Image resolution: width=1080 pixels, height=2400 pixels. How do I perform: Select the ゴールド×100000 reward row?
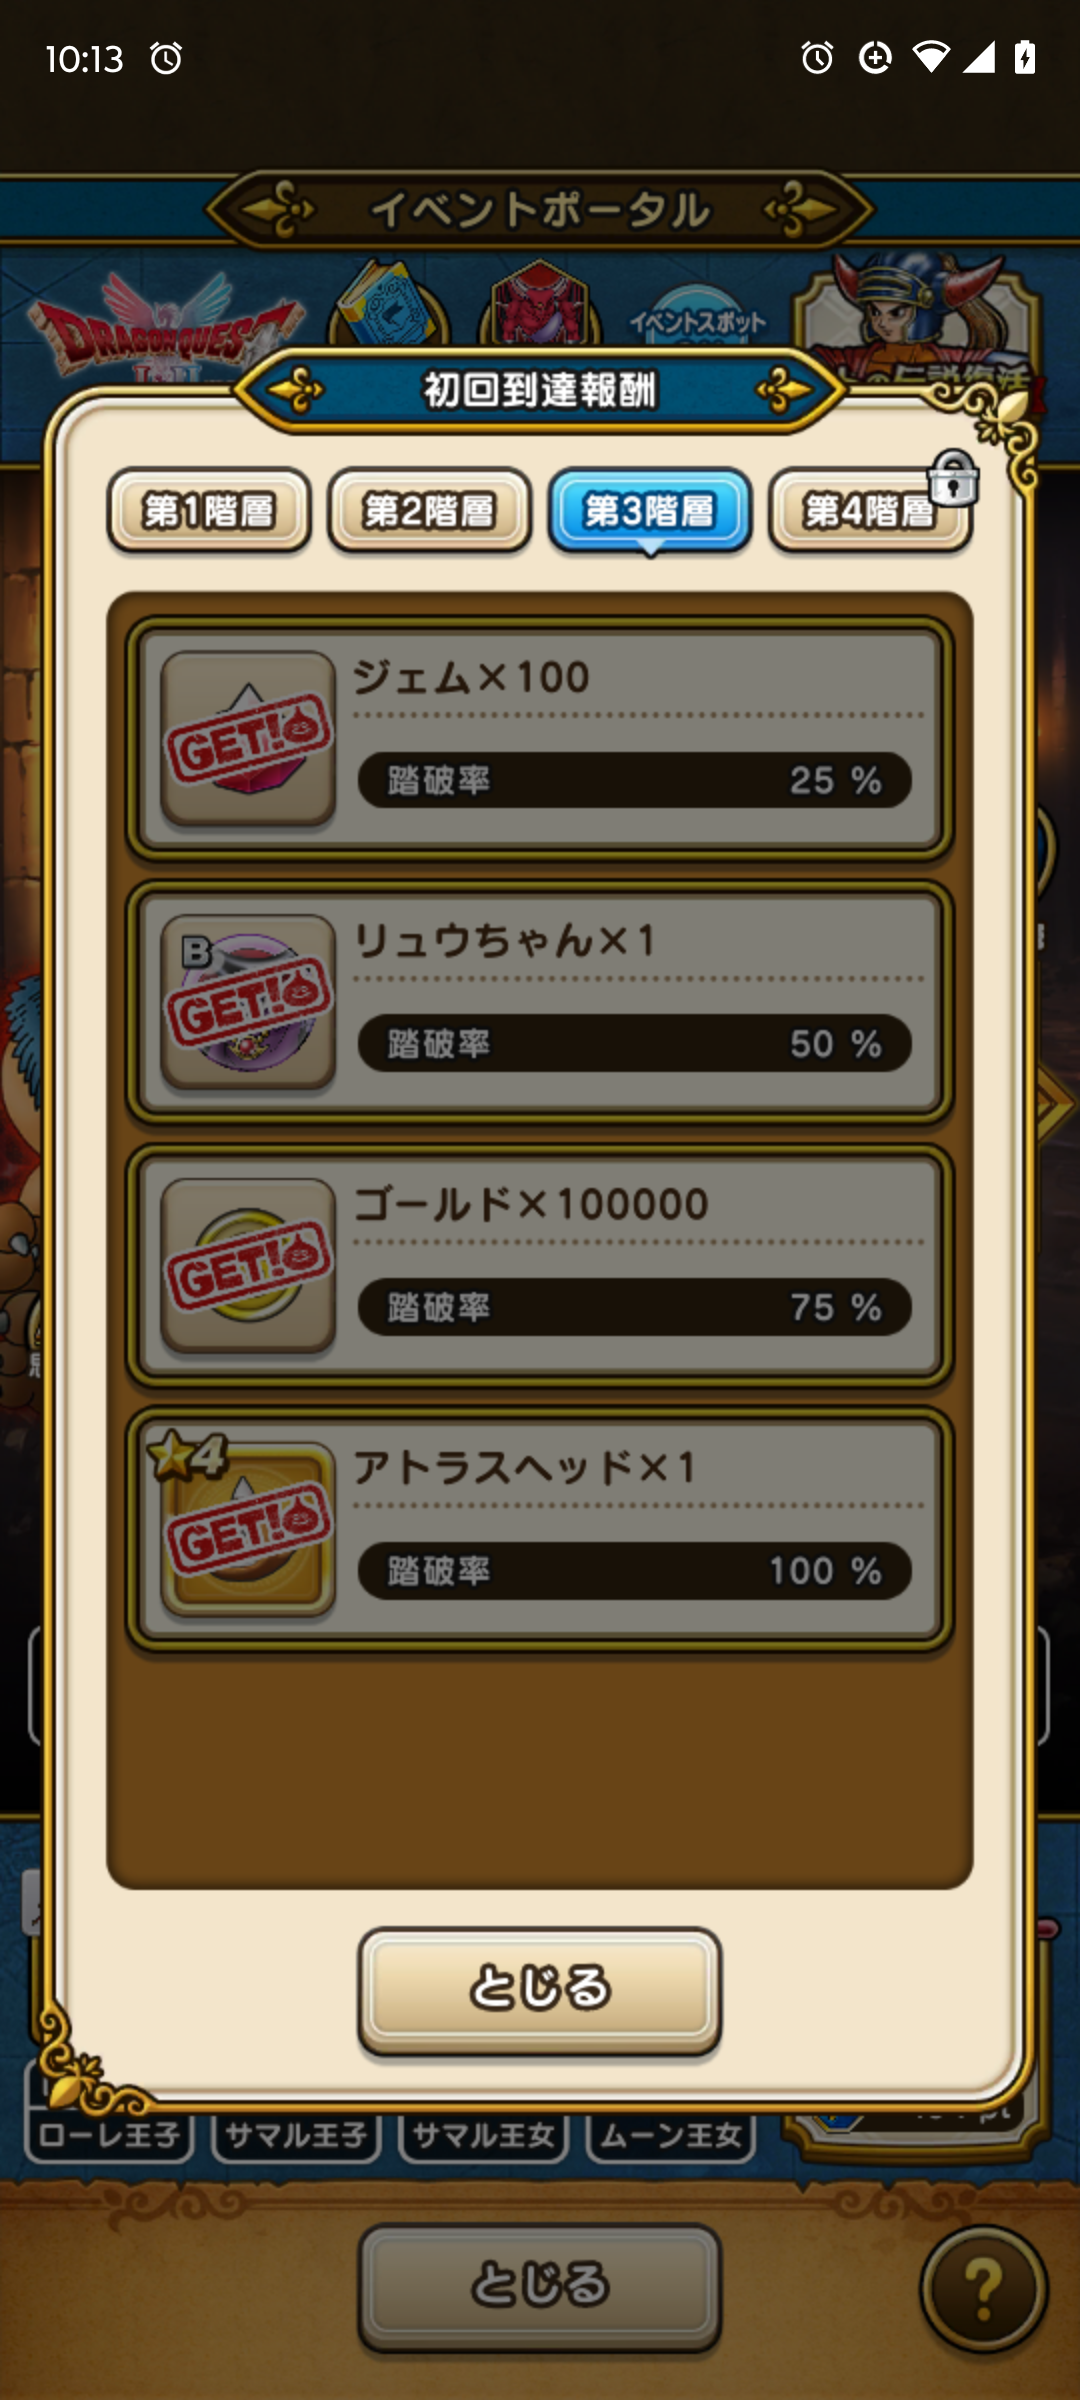[x=540, y=1266]
